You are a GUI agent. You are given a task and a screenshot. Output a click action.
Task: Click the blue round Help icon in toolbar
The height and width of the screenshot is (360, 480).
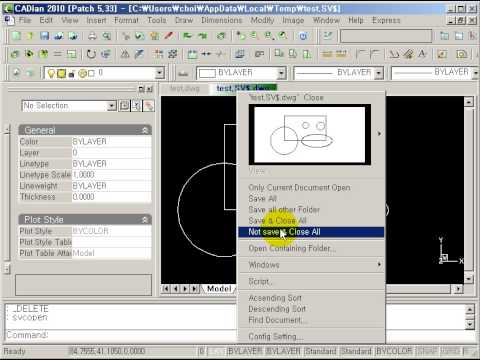click(303, 36)
